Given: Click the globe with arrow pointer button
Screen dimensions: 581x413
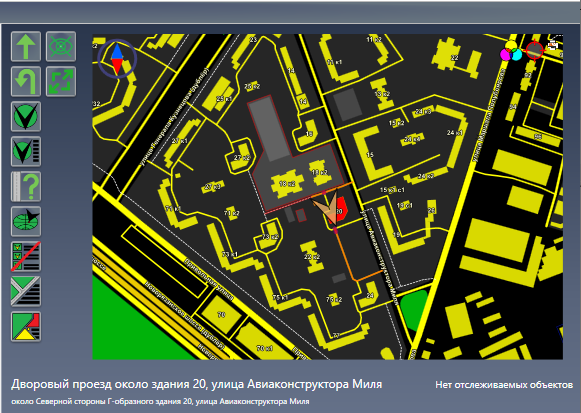Looking at the screenshot, I should click(x=26, y=222).
